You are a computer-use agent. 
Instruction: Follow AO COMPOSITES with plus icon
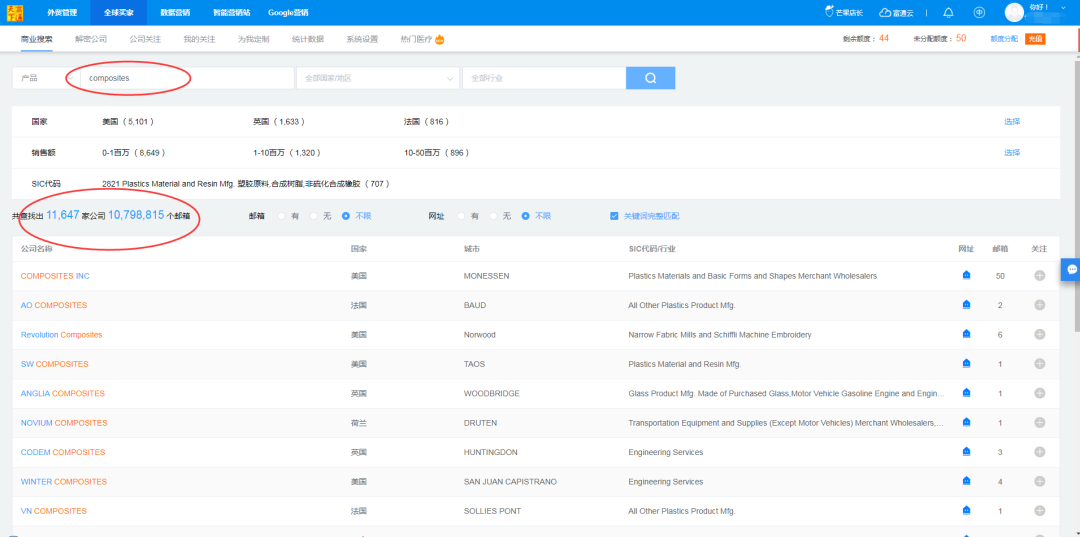click(x=1039, y=305)
